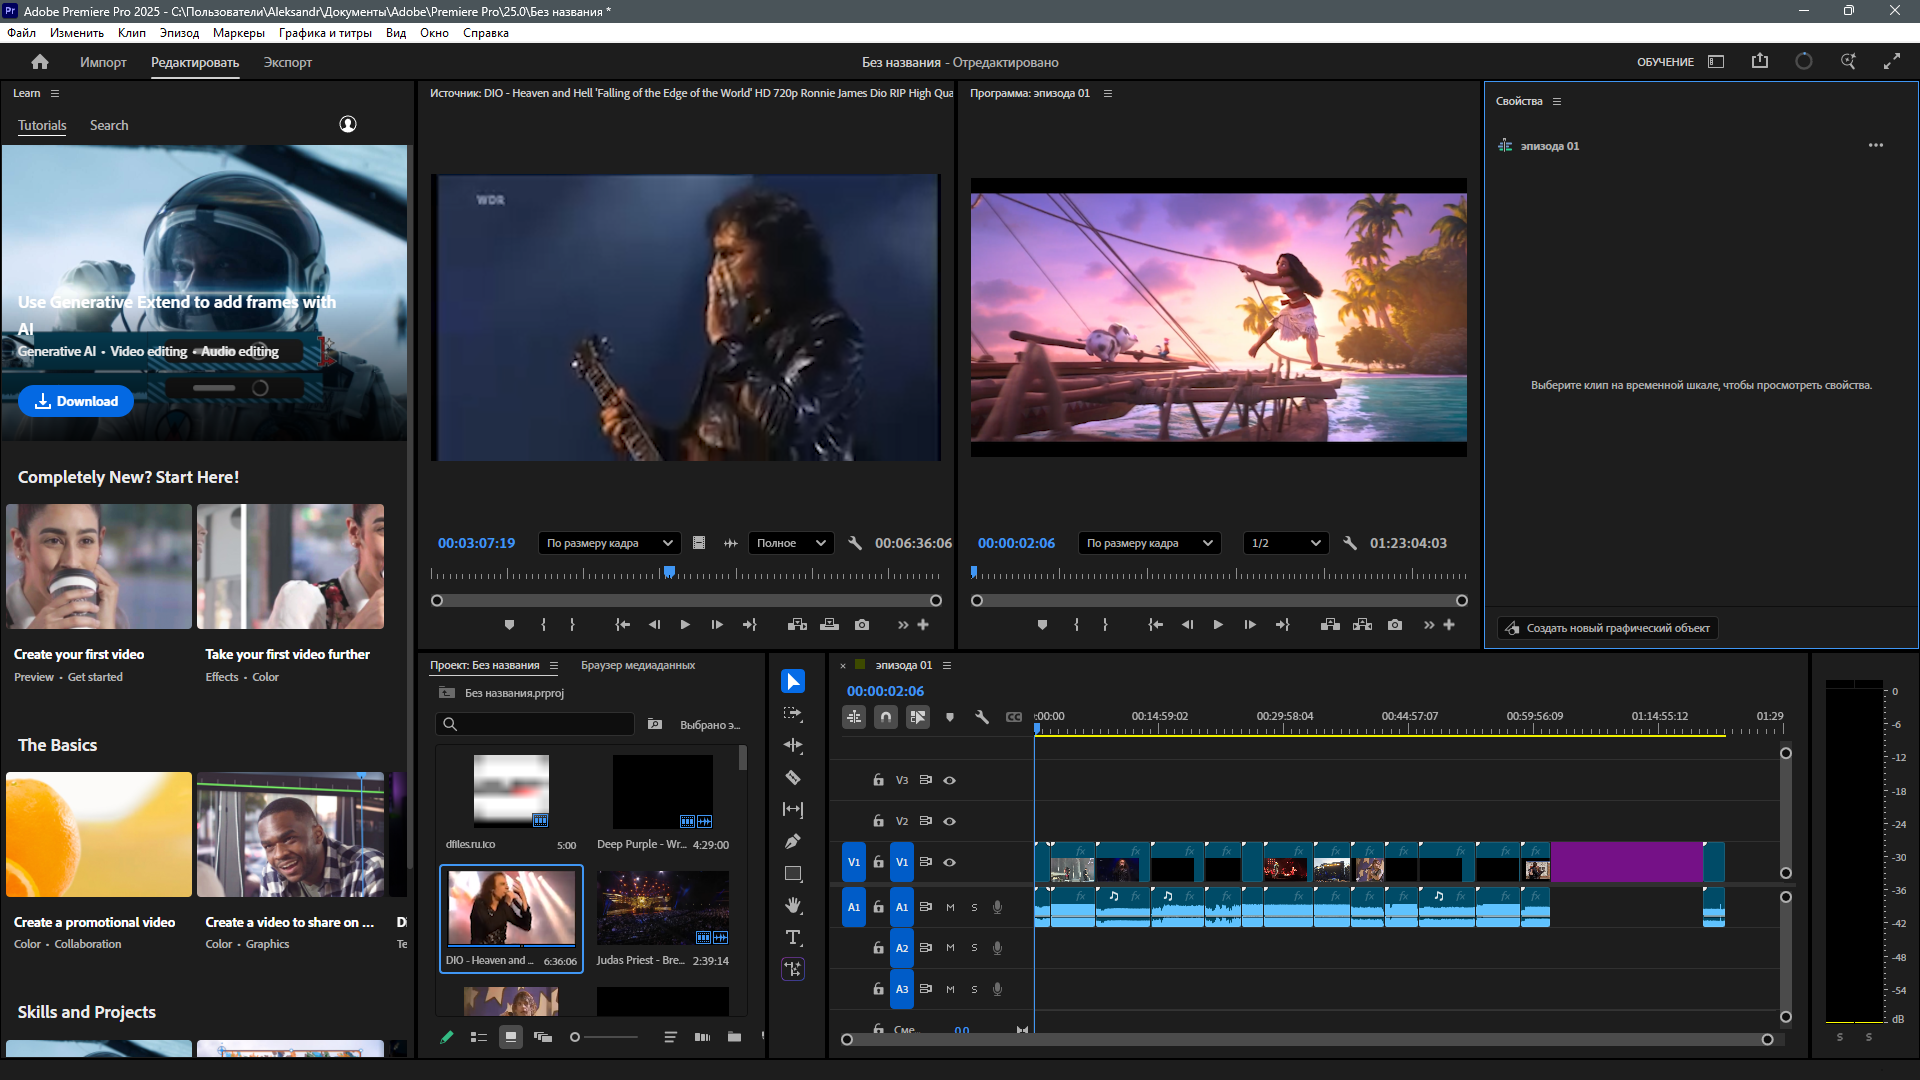Viewport: 1920px width, 1080px height.
Task: Open the Эпизод menu
Action: pos(179,33)
